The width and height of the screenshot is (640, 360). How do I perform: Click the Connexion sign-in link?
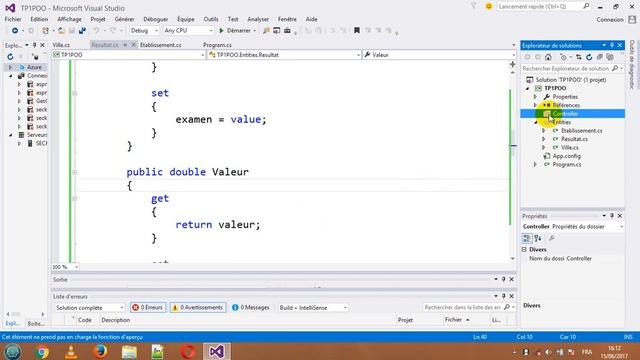[x=610, y=20]
